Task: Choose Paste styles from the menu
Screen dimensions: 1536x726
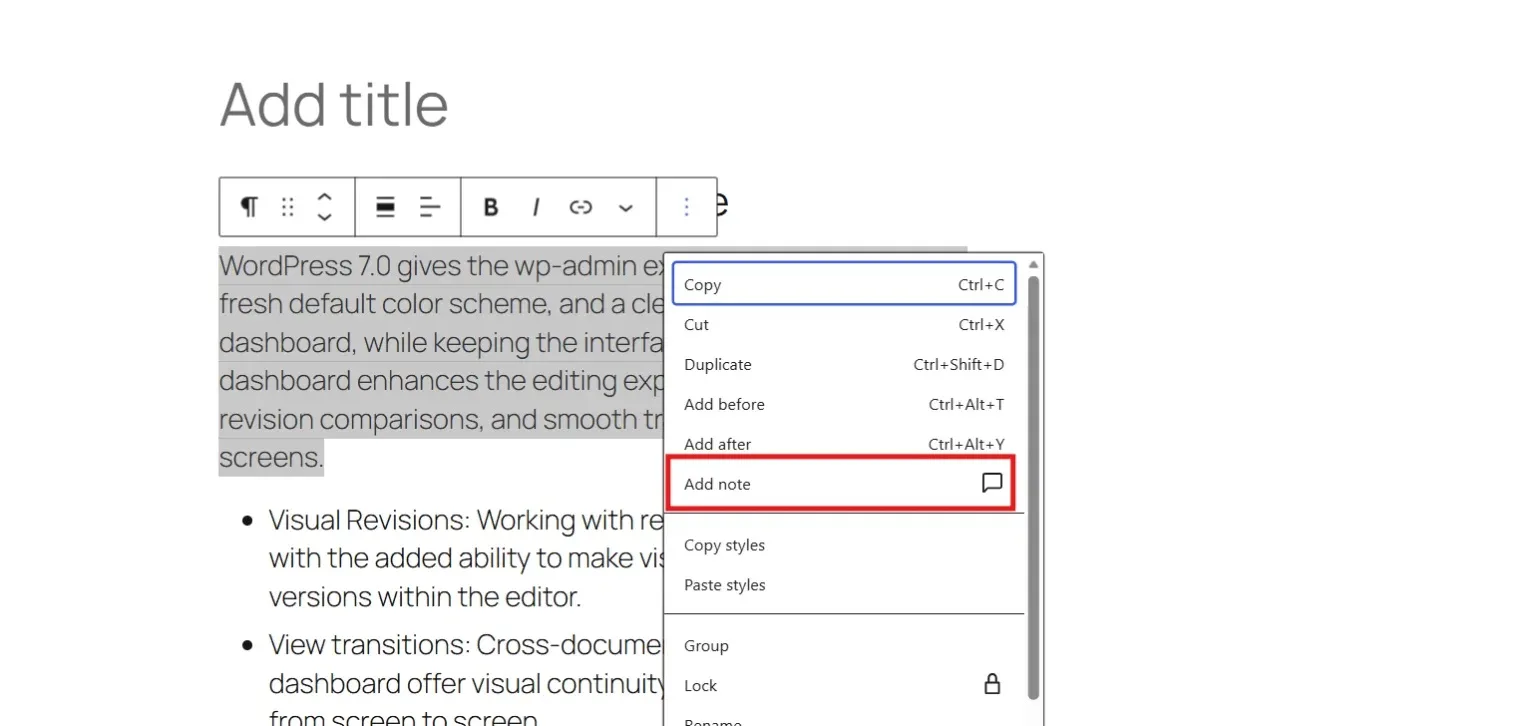Action: pos(844,585)
